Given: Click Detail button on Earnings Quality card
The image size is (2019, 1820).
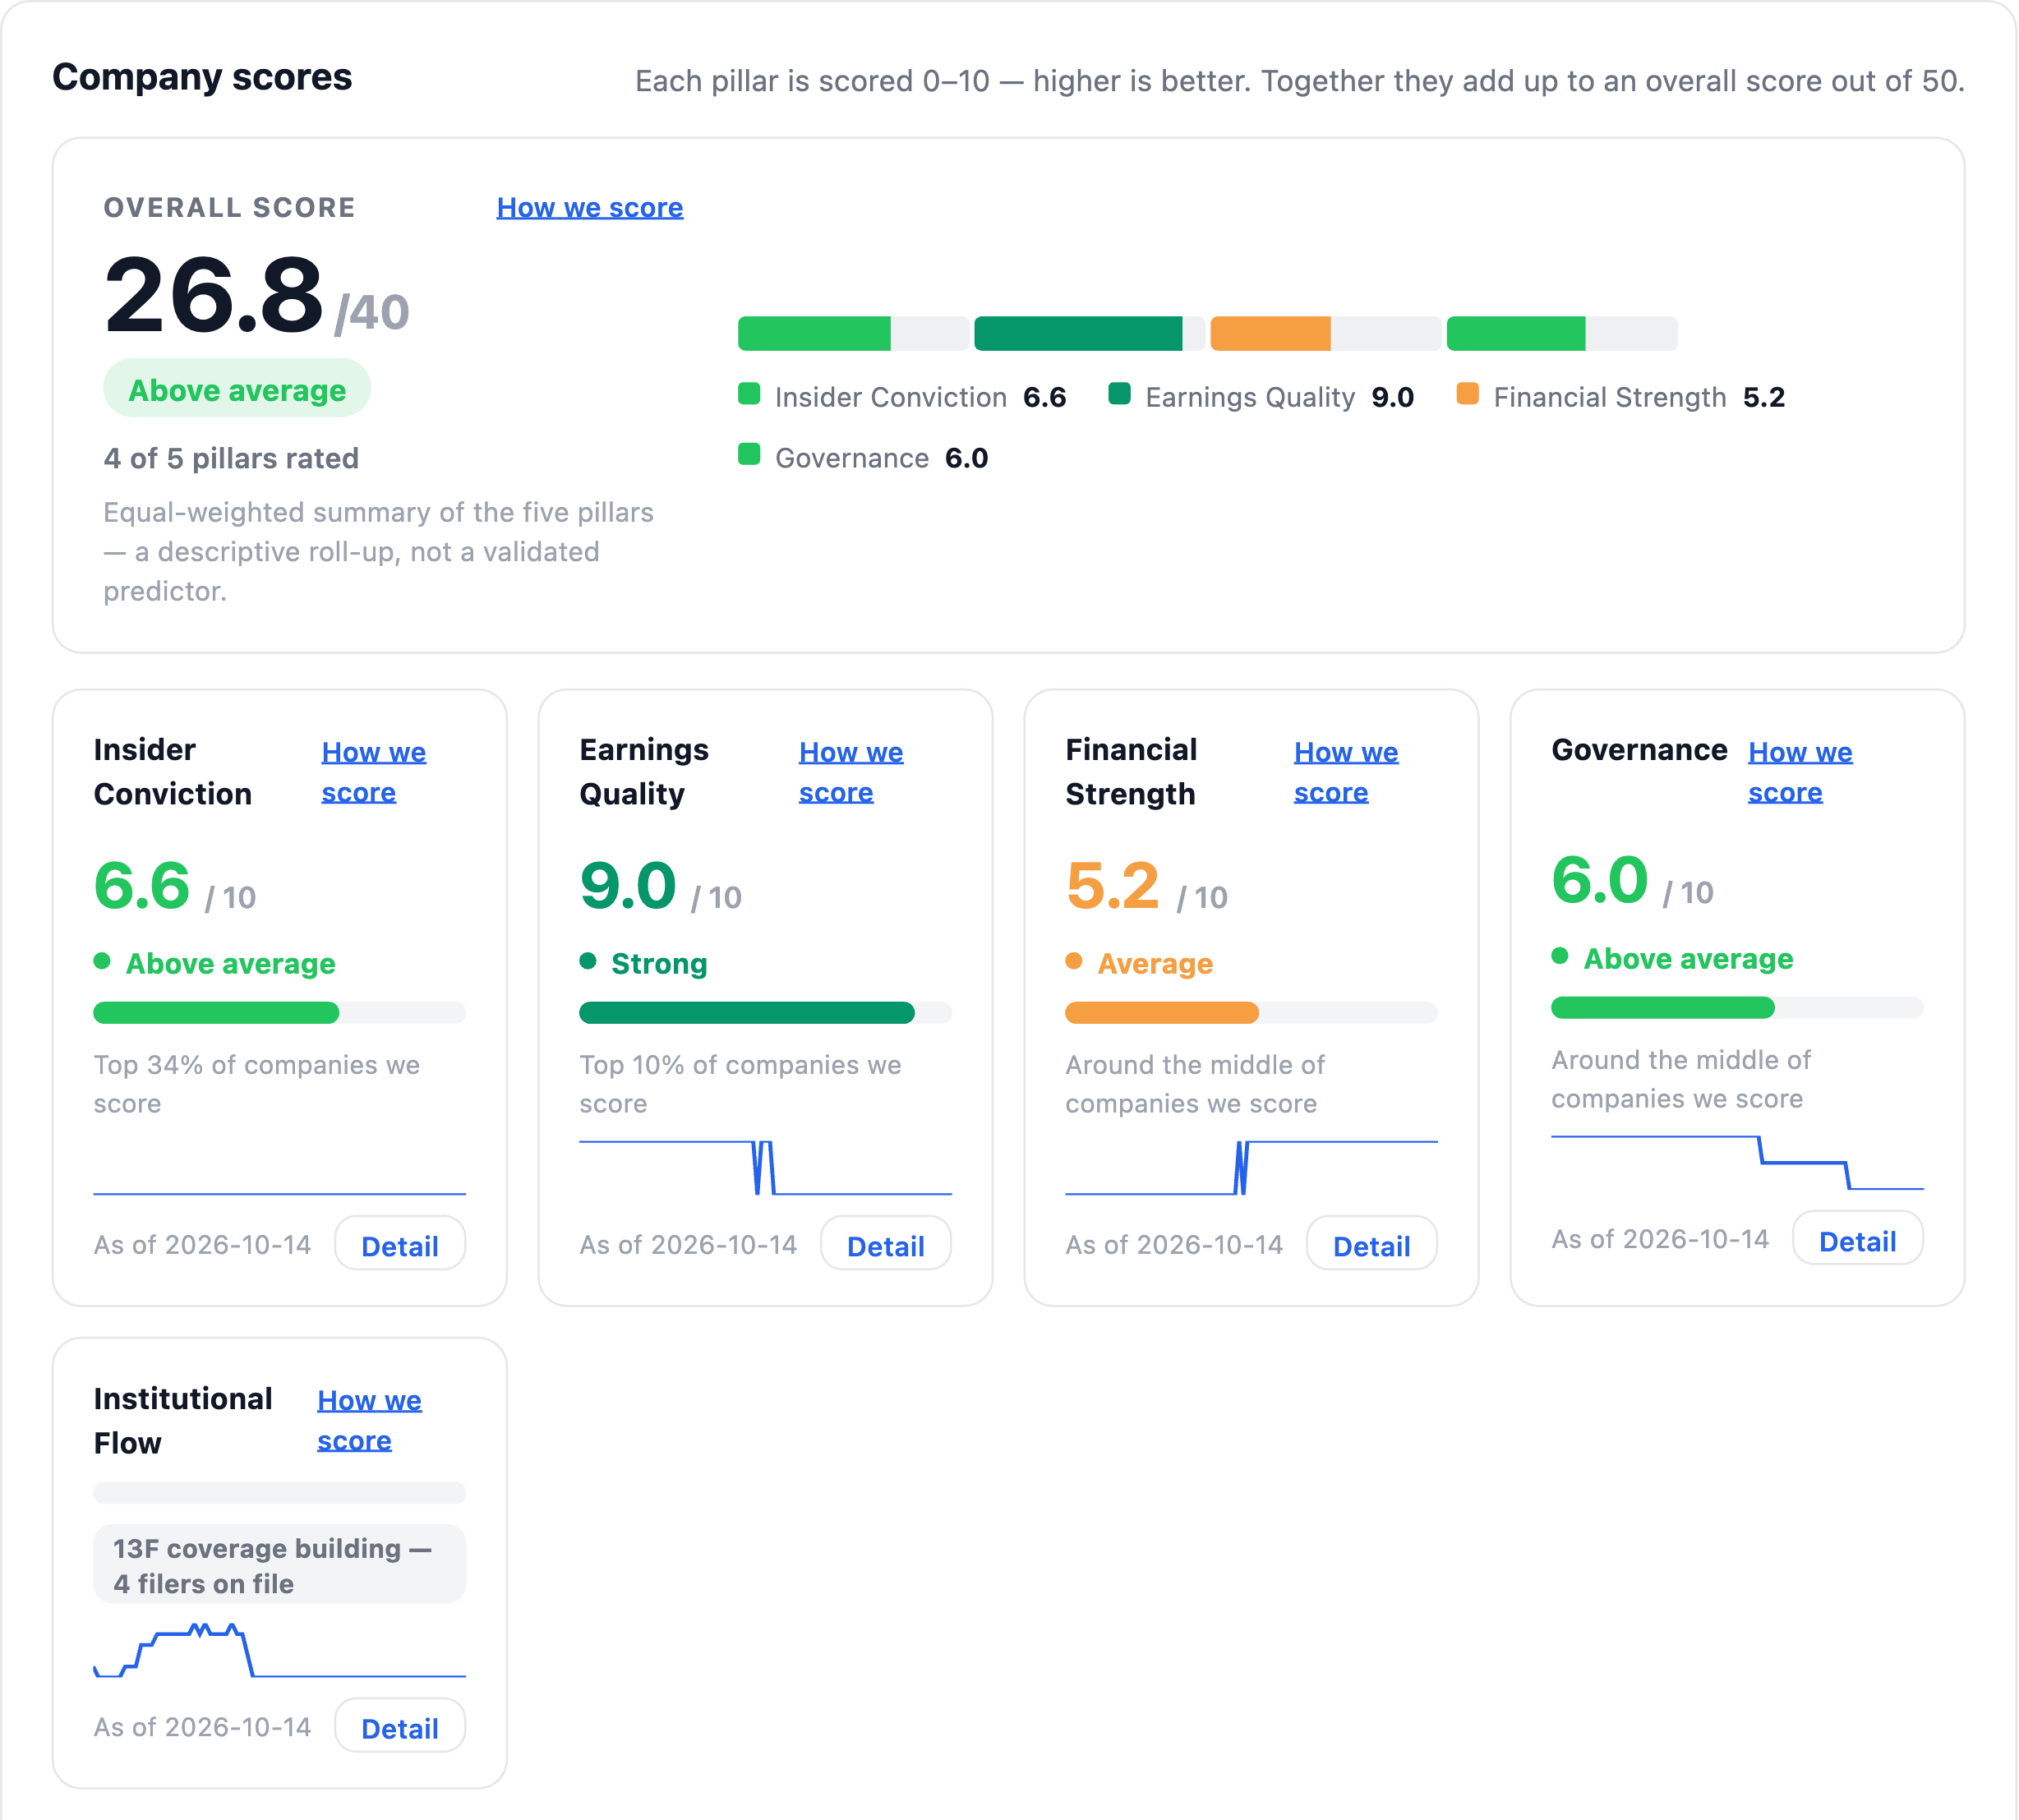Looking at the screenshot, I should tap(886, 1245).
